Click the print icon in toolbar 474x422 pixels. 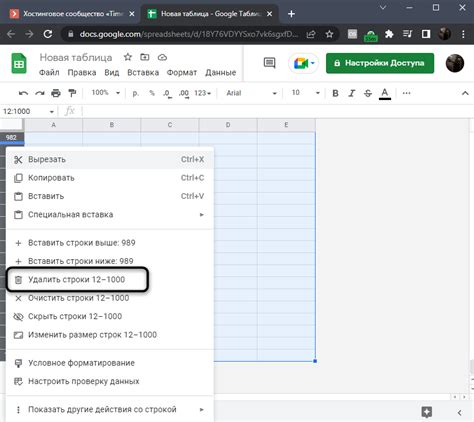click(x=56, y=93)
